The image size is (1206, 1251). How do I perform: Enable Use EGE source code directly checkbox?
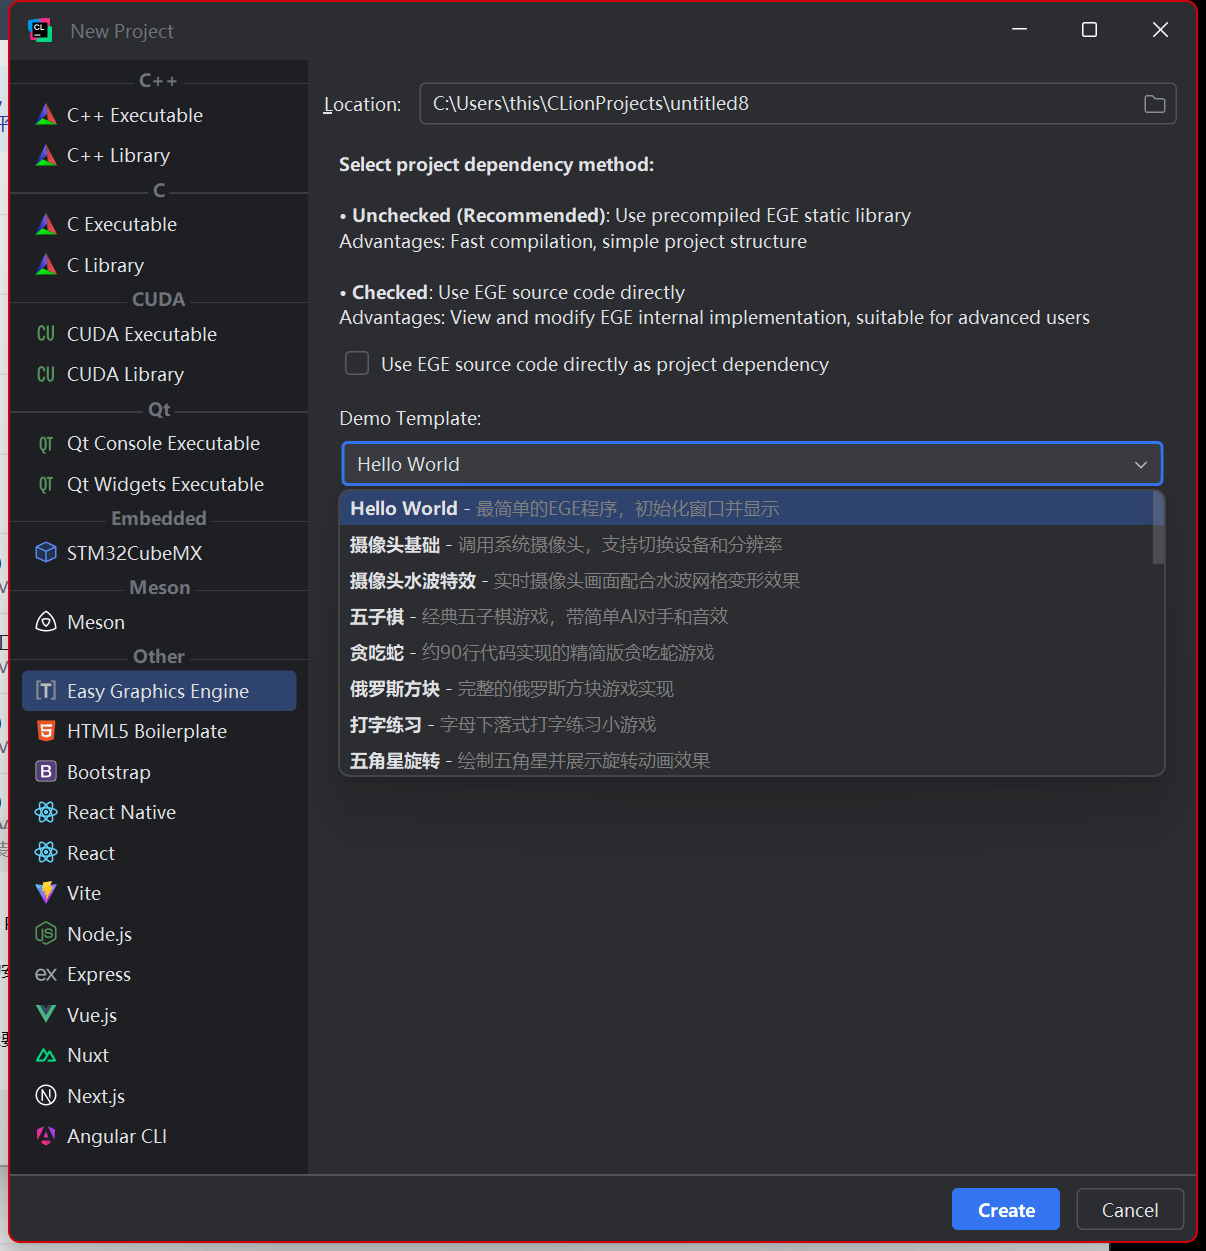coord(357,363)
